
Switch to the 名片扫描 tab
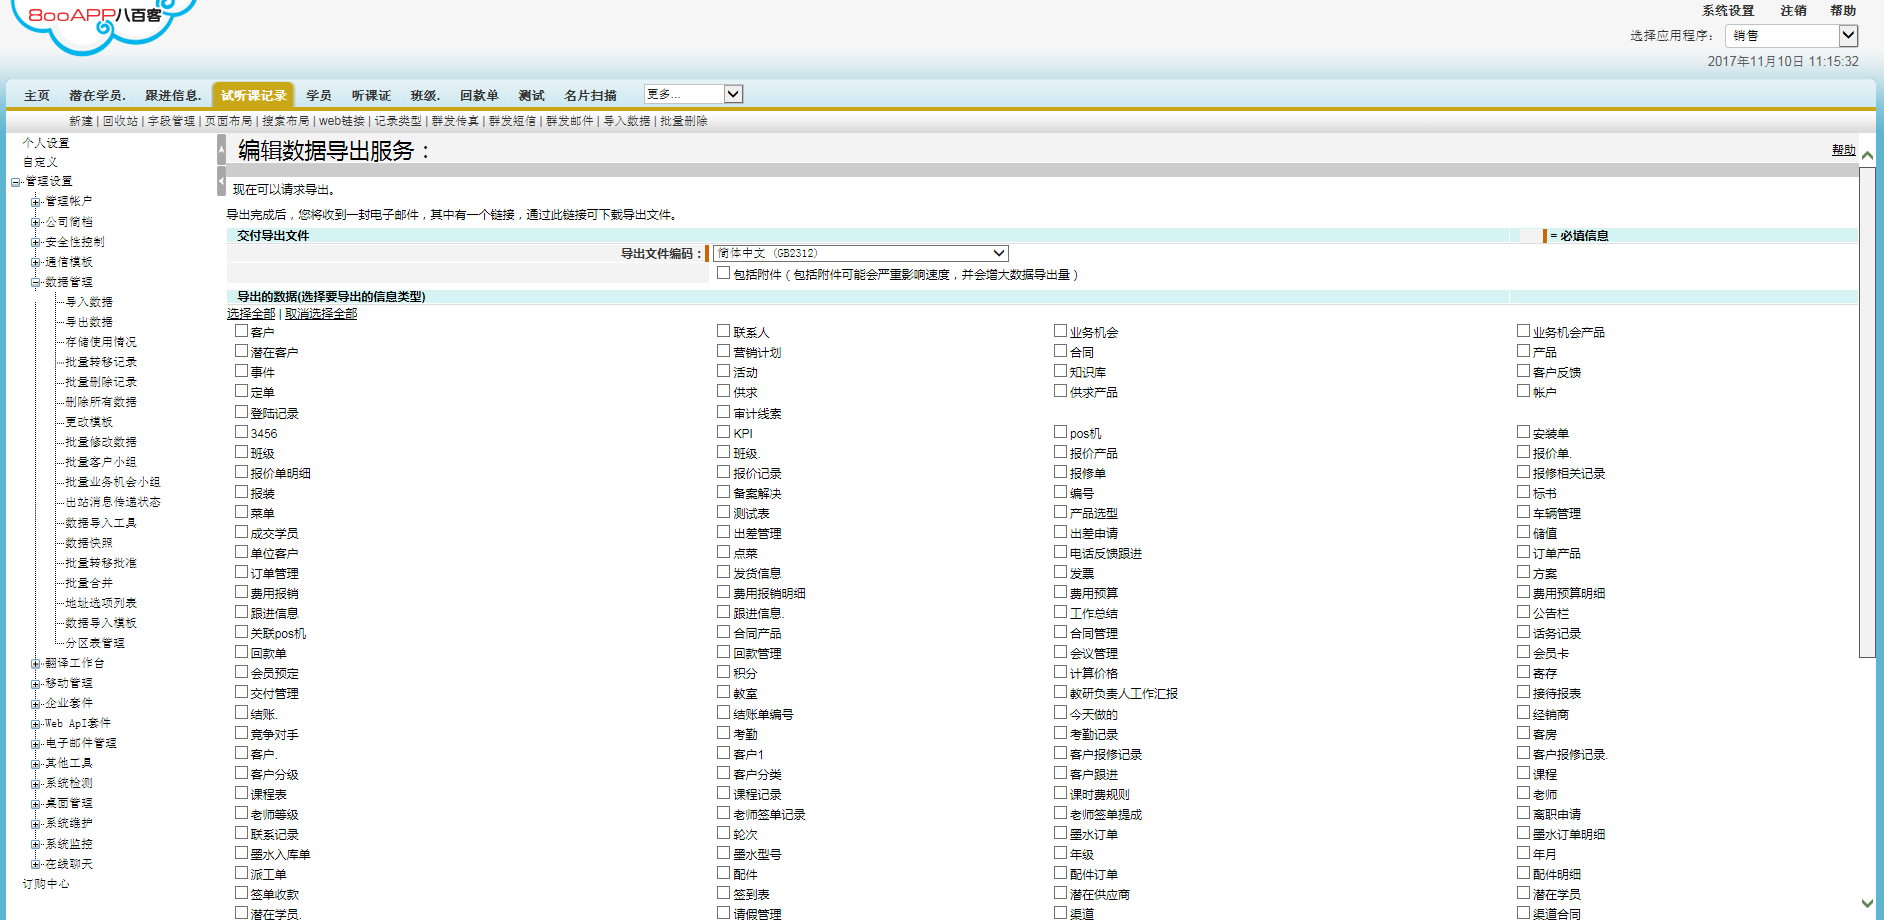590,96
